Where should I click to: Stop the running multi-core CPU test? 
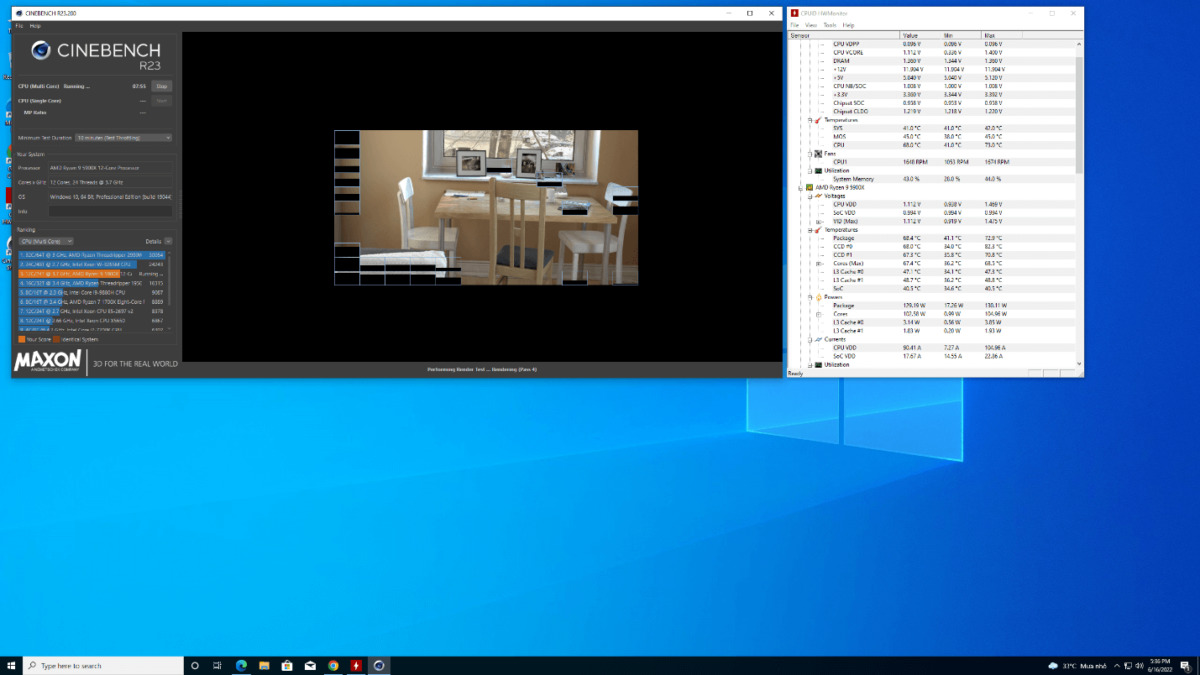tap(161, 86)
